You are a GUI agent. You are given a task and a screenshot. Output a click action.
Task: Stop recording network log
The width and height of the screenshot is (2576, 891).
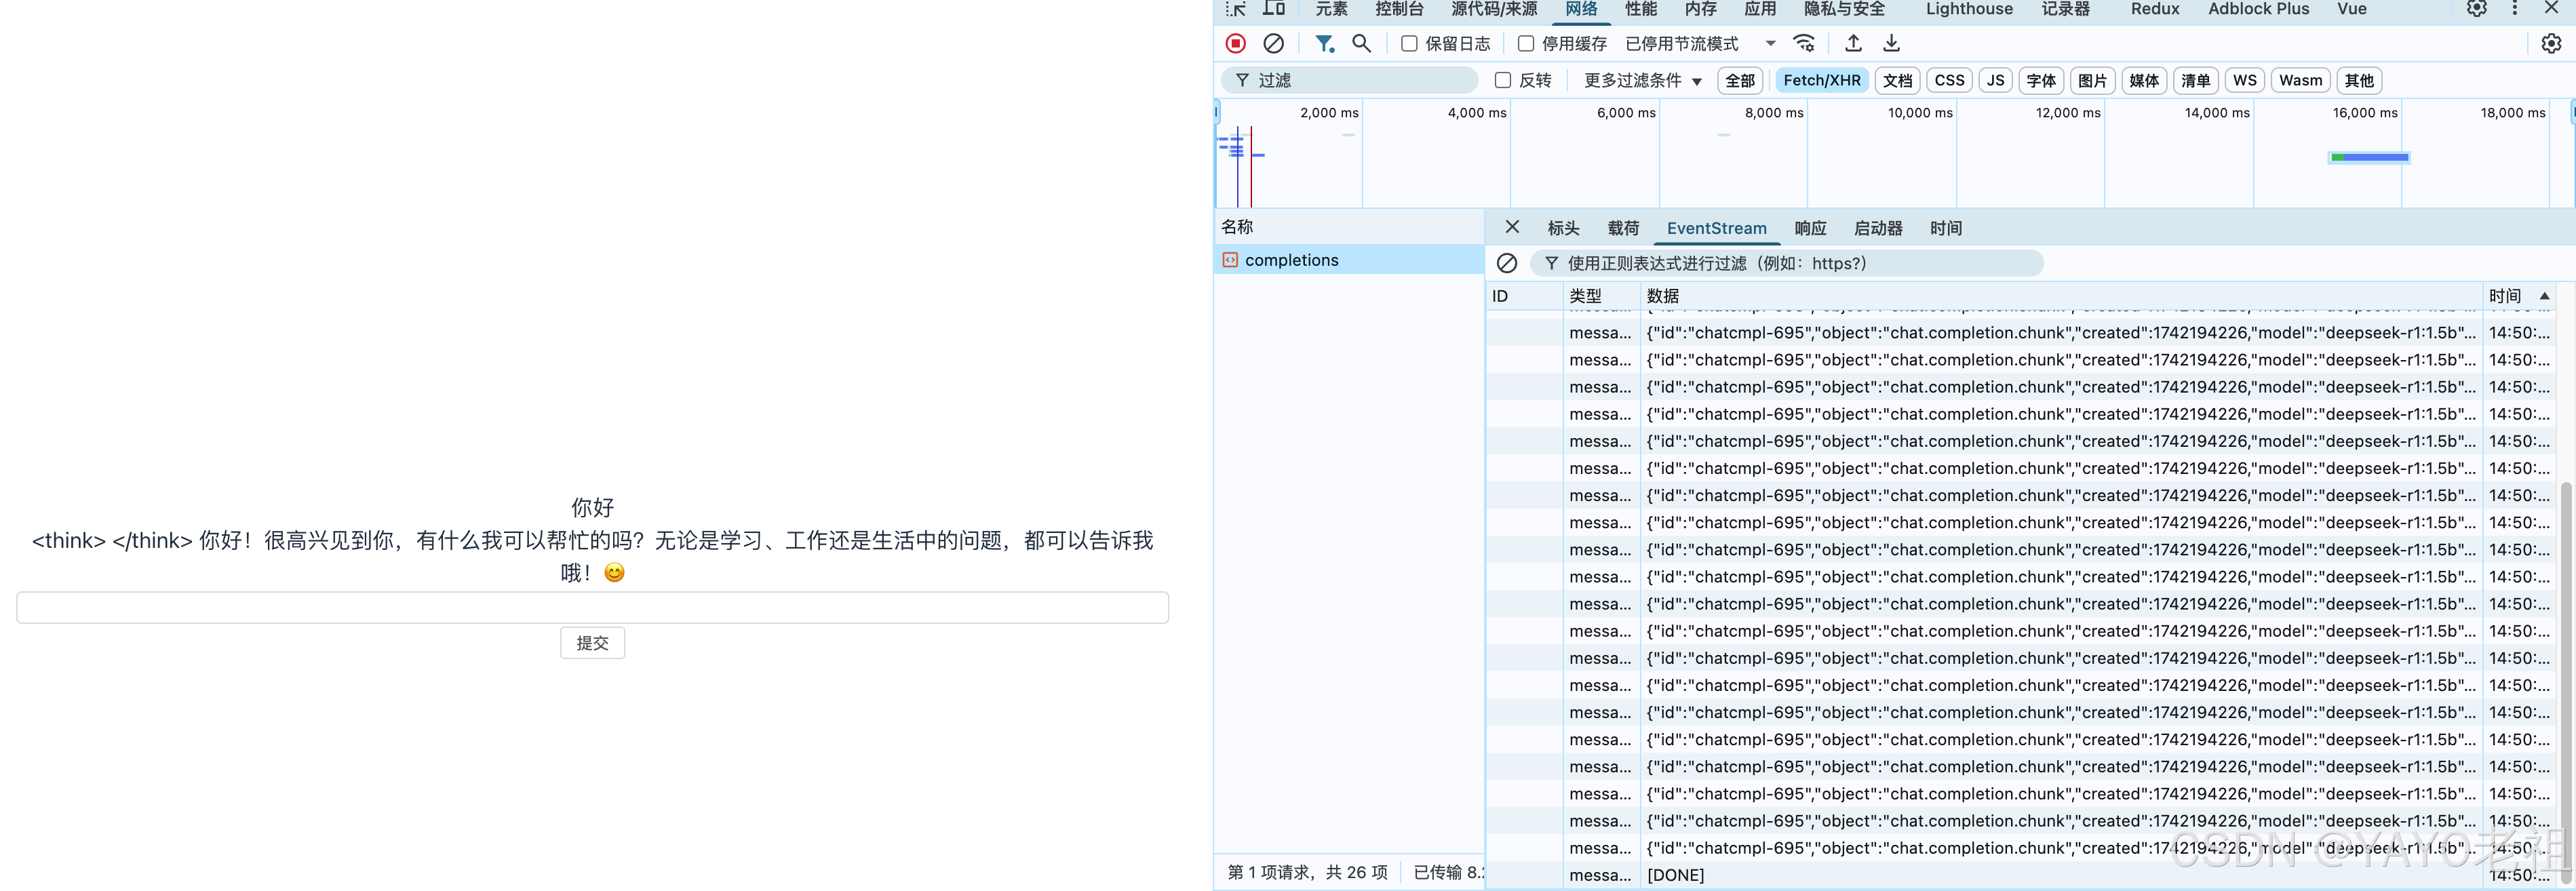pyautogui.click(x=1236, y=43)
